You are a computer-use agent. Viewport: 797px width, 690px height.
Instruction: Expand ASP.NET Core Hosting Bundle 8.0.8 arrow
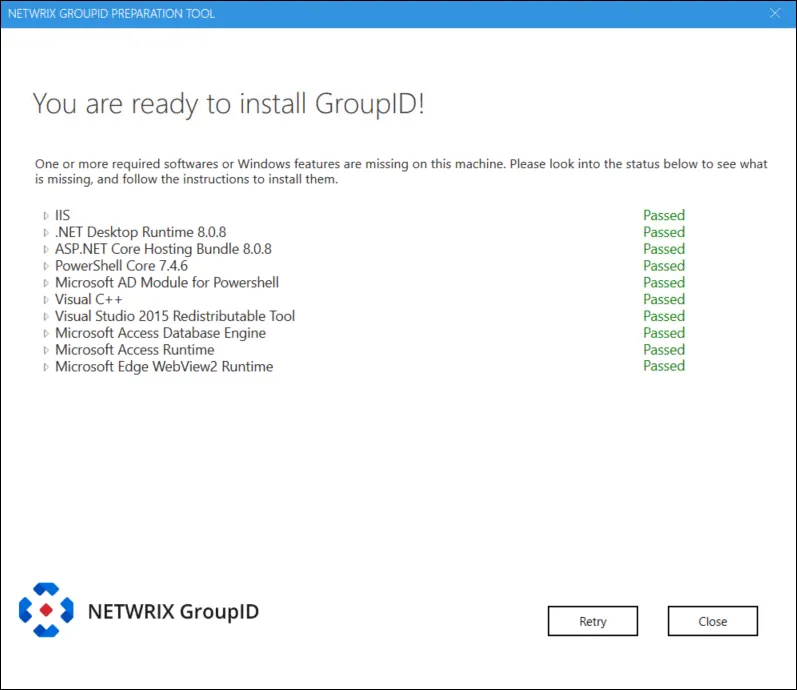(46, 249)
